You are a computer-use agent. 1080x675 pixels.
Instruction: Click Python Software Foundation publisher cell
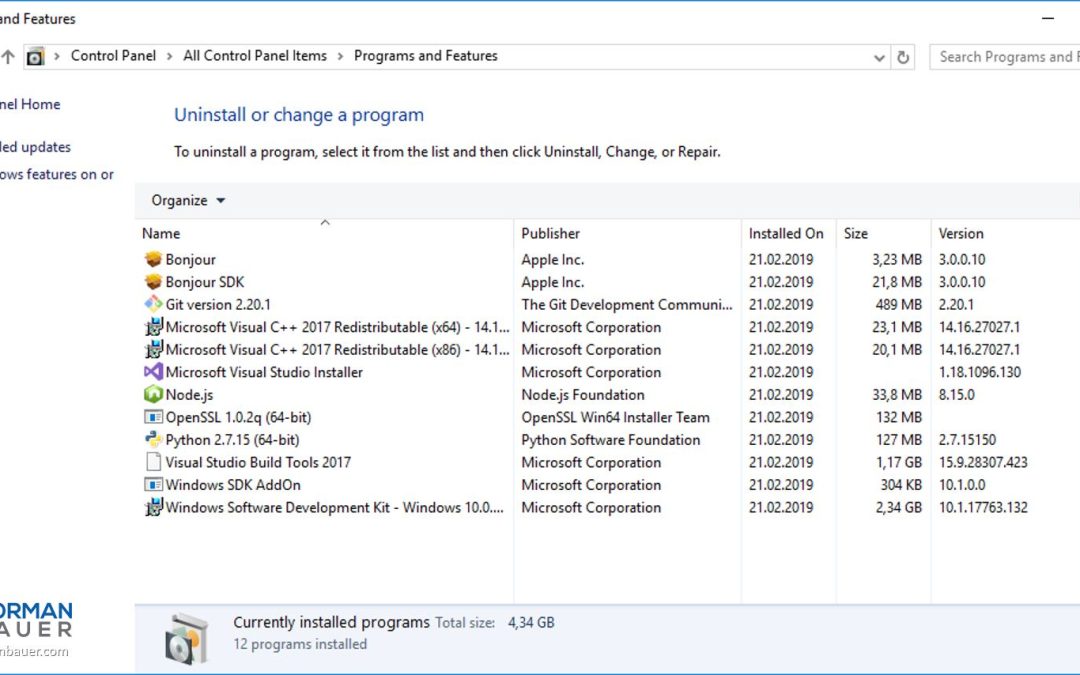pos(610,440)
